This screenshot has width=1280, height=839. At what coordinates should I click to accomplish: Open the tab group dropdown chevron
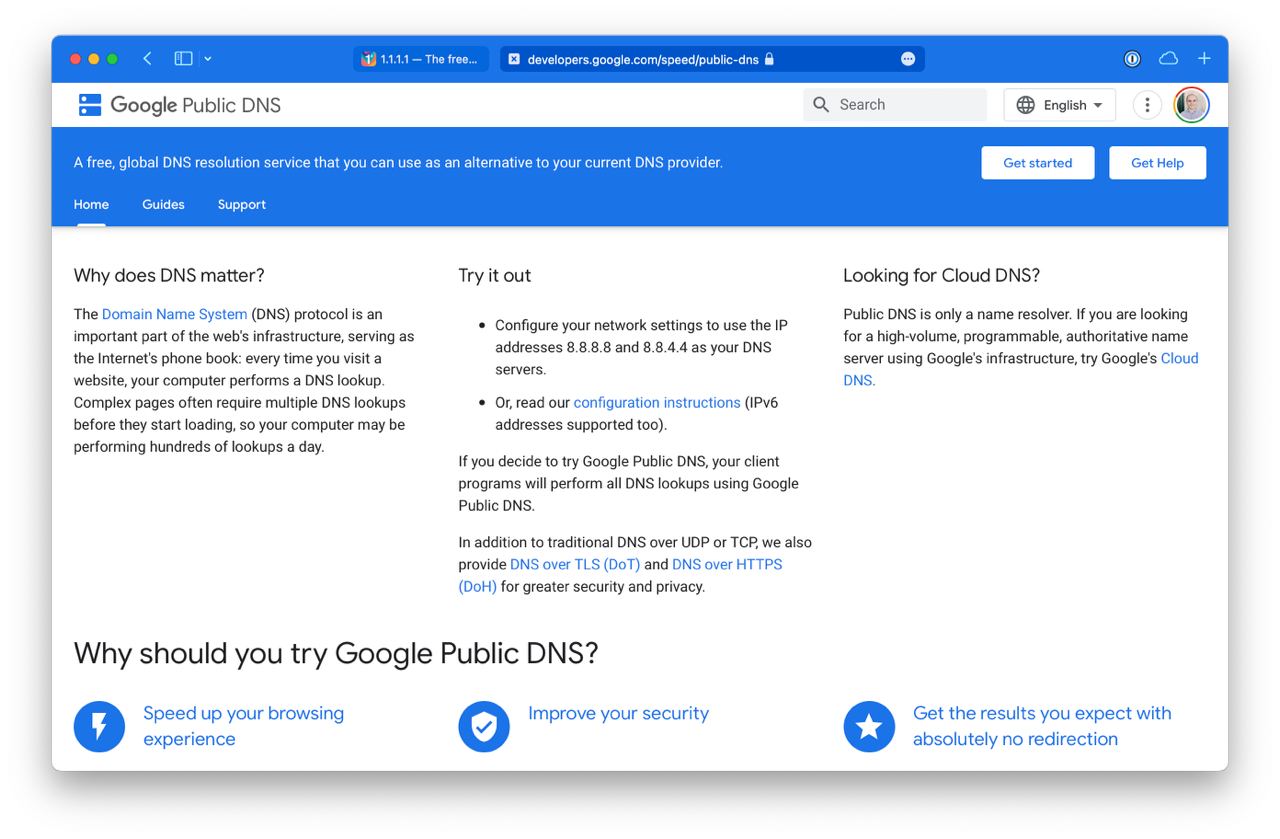(208, 59)
